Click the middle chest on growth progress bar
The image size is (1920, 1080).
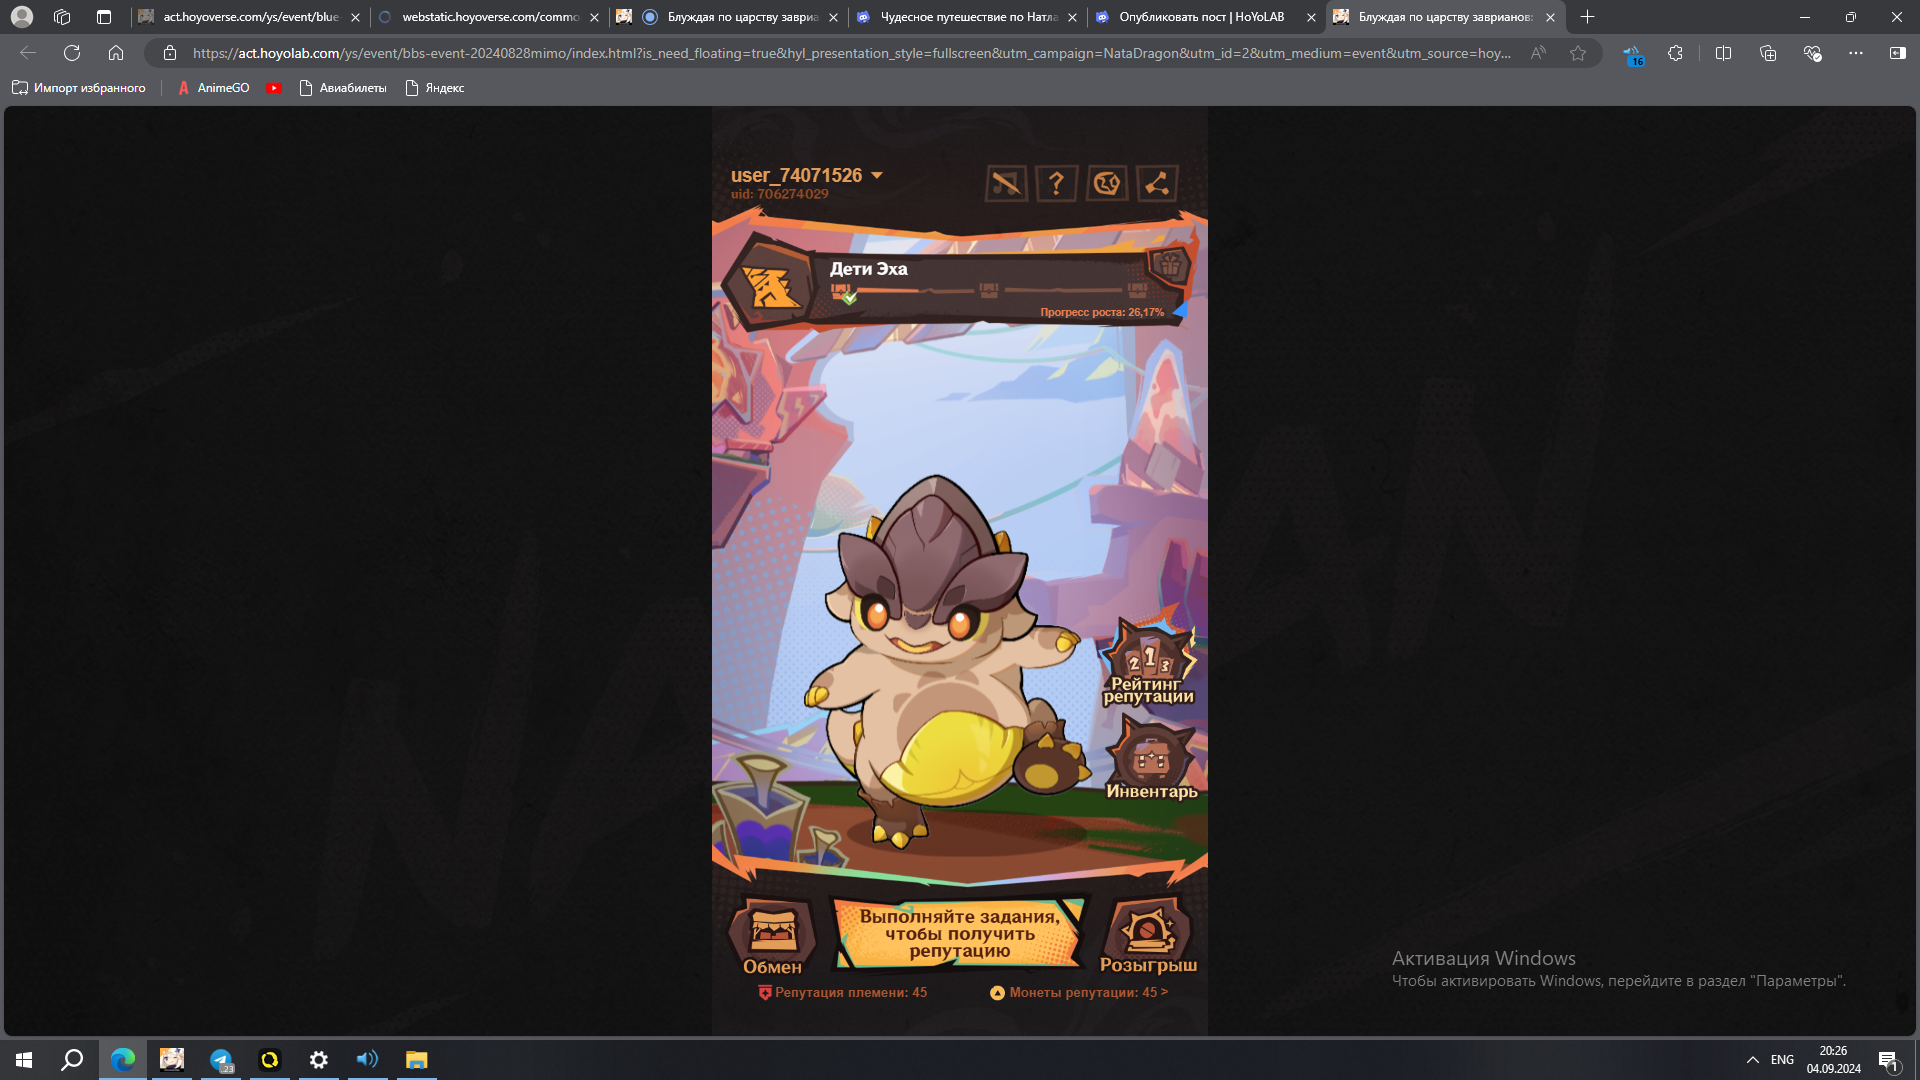[x=989, y=291]
